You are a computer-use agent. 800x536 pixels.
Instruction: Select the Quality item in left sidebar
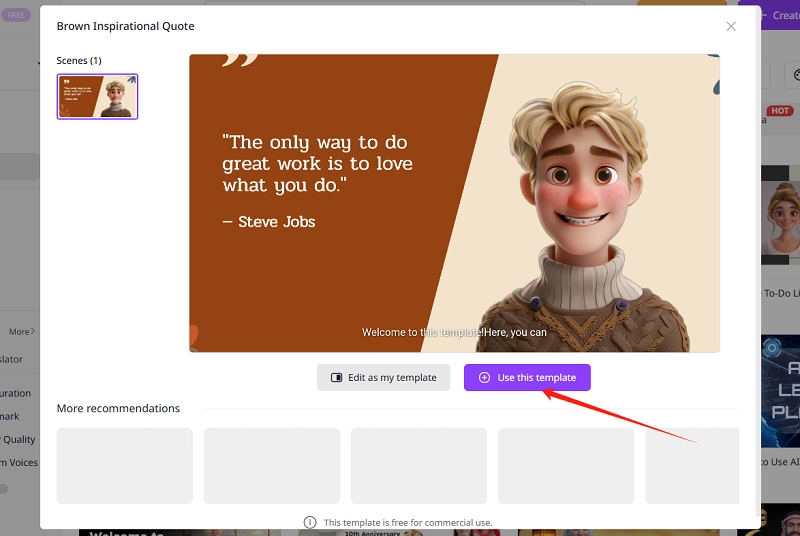click(18, 439)
